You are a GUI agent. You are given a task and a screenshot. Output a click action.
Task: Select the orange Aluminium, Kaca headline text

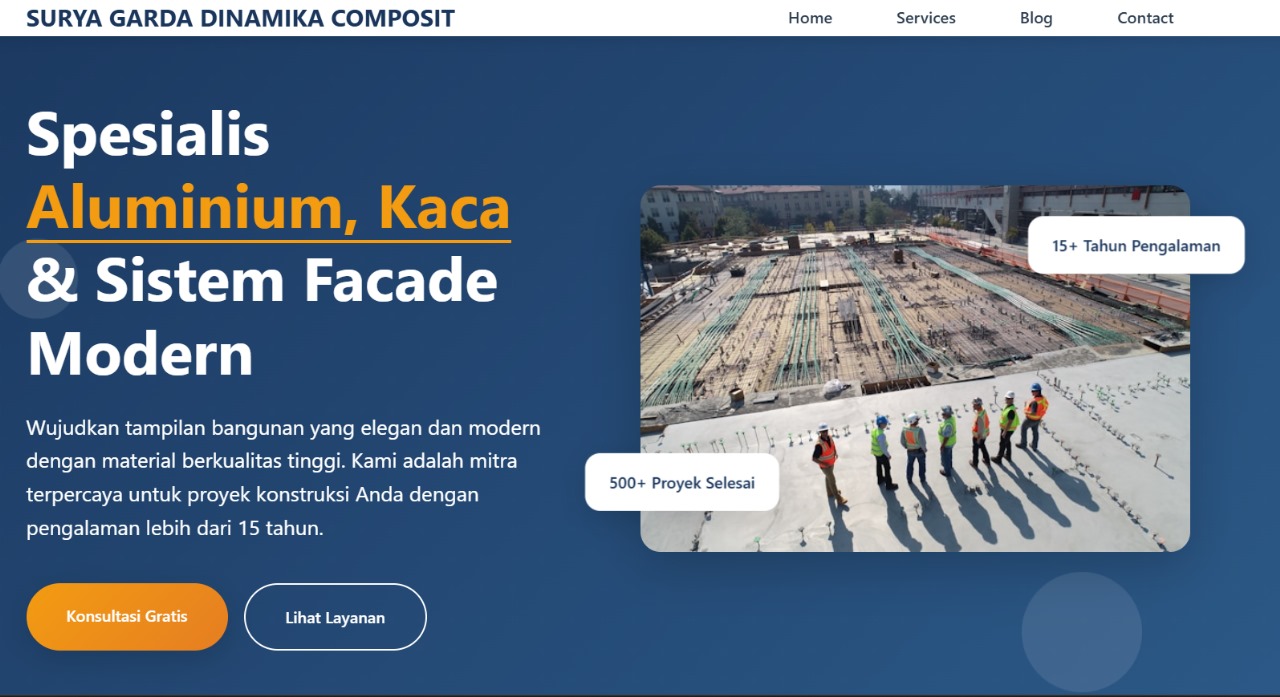tap(268, 208)
